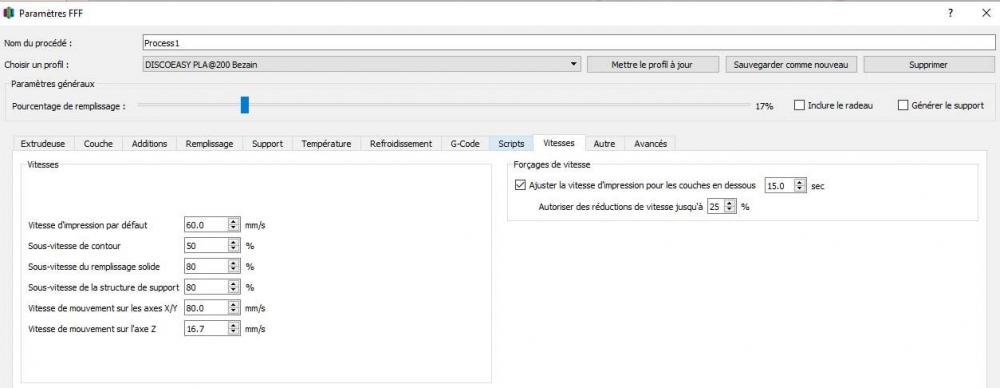Click Sous-vitesse du remplissage solide field
1000x388 pixels.
click(206, 266)
